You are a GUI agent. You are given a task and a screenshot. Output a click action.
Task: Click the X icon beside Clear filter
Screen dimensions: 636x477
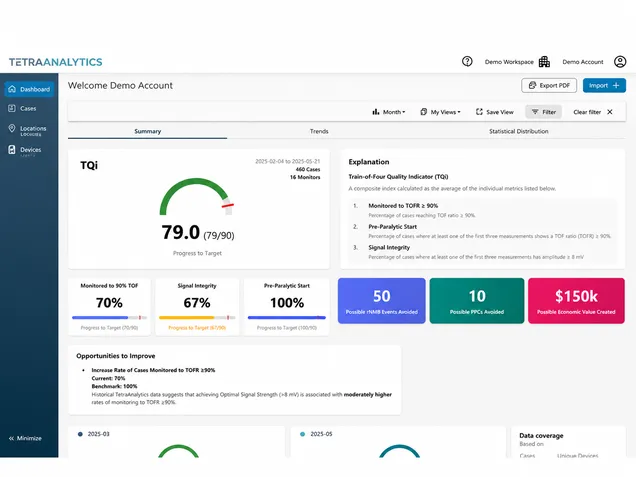(x=610, y=112)
